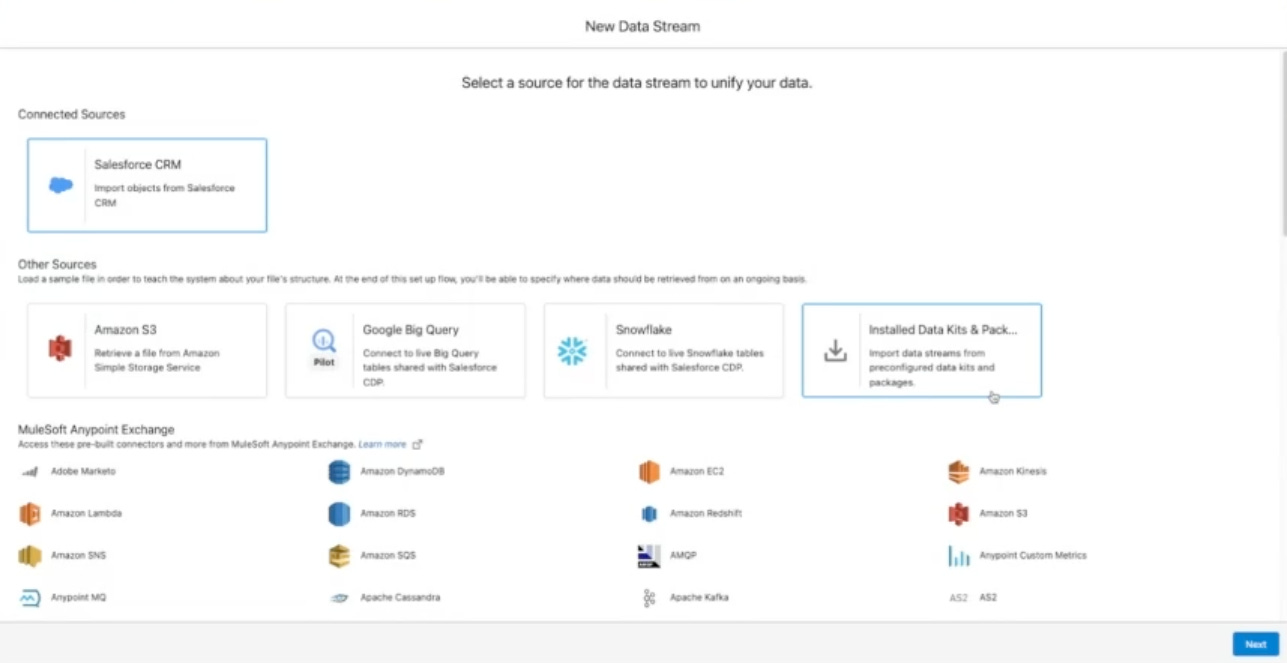Click the Amazon SNS label
The image size is (1287, 663).
coord(79,555)
